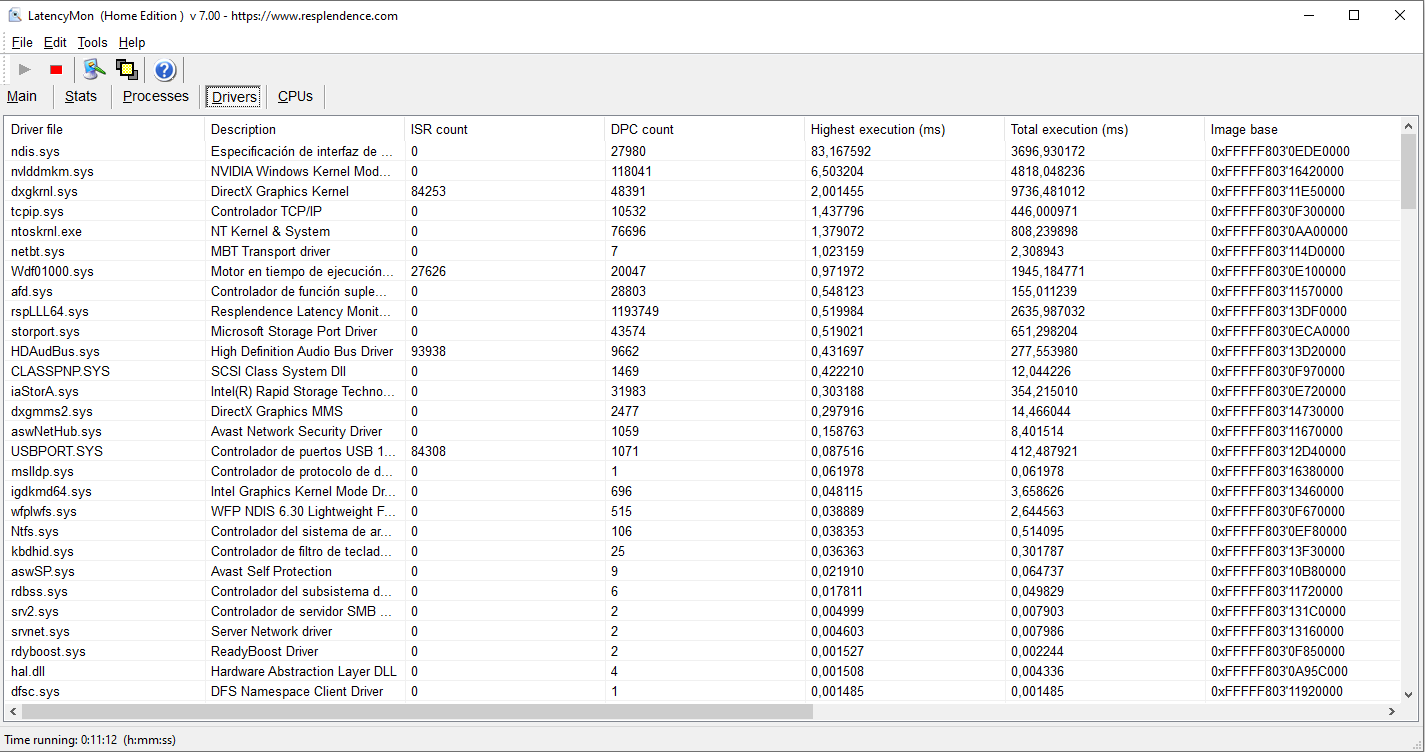
Task: Select the aswNetHub.sys driver row
Action: 702,431
